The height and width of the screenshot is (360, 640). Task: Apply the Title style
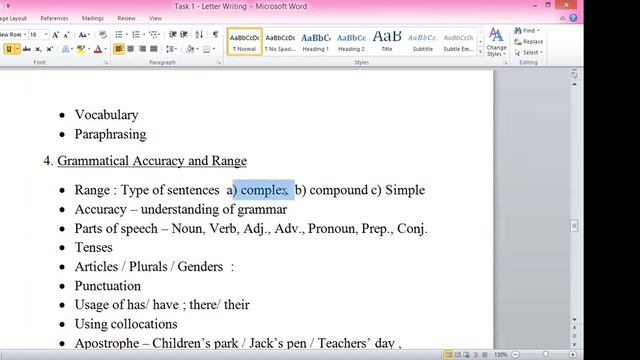pos(387,42)
